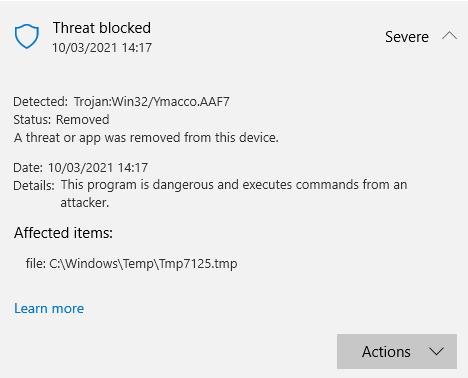468x378 pixels.
Task: Select the Threat blocked heading
Action: coord(102,28)
